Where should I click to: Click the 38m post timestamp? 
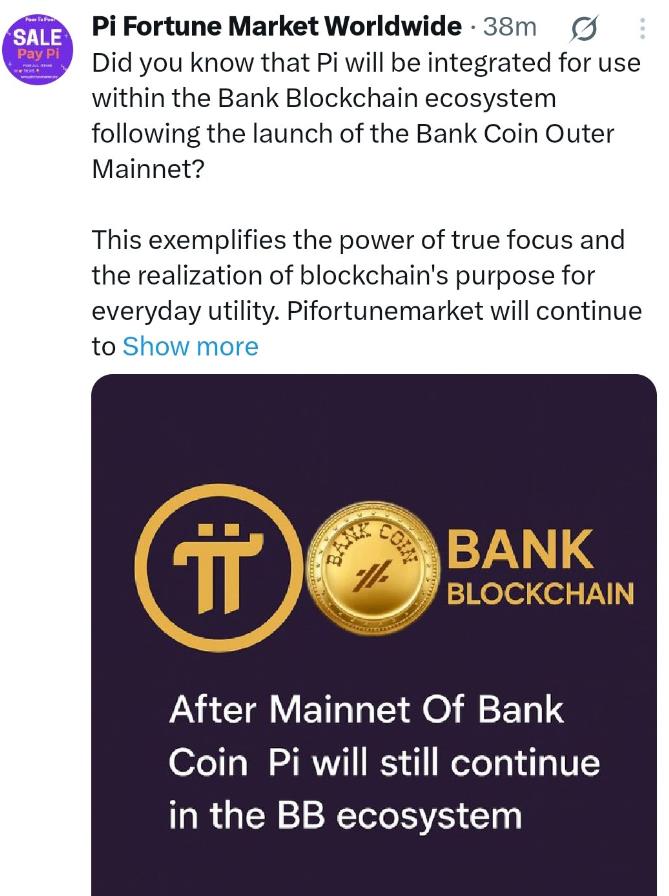click(x=510, y=26)
